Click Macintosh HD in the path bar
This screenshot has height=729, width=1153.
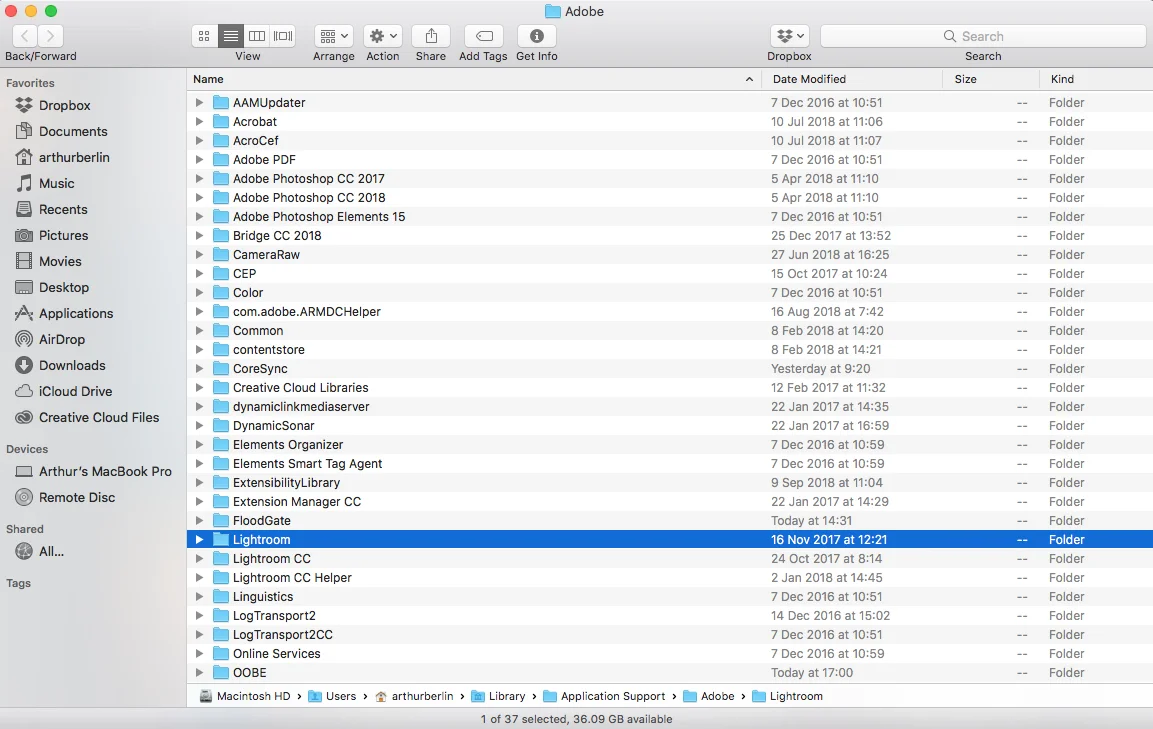pyautogui.click(x=245, y=696)
